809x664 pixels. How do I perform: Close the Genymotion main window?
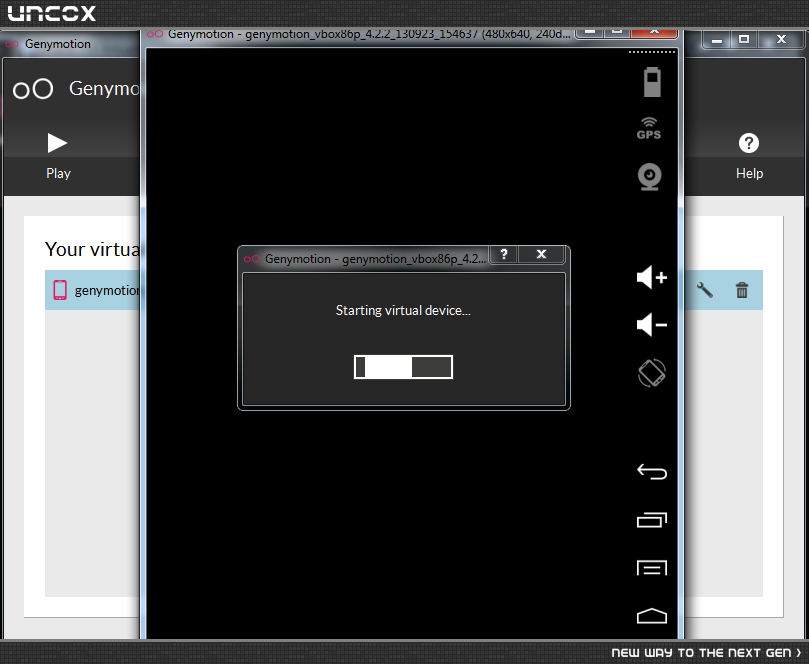point(781,40)
